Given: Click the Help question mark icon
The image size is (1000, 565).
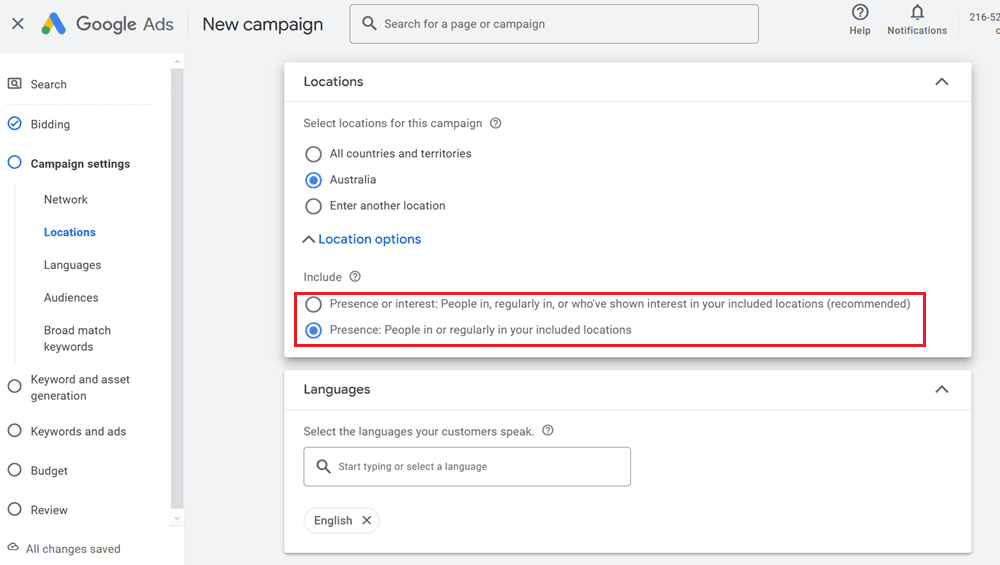Looking at the screenshot, I should [x=859, y=13].
